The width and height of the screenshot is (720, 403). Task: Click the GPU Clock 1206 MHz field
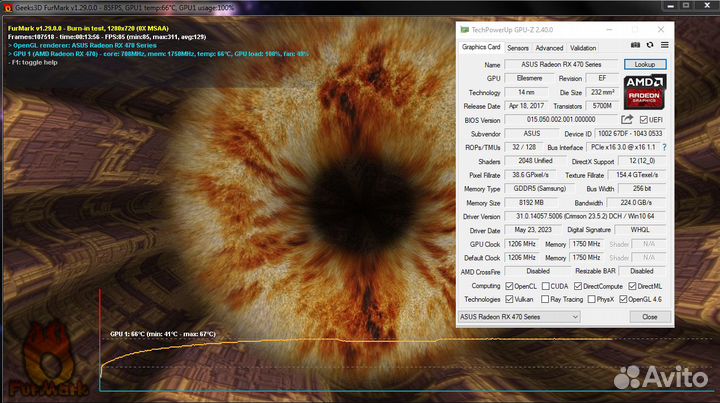pyautogui.click(x=522, y=244)
